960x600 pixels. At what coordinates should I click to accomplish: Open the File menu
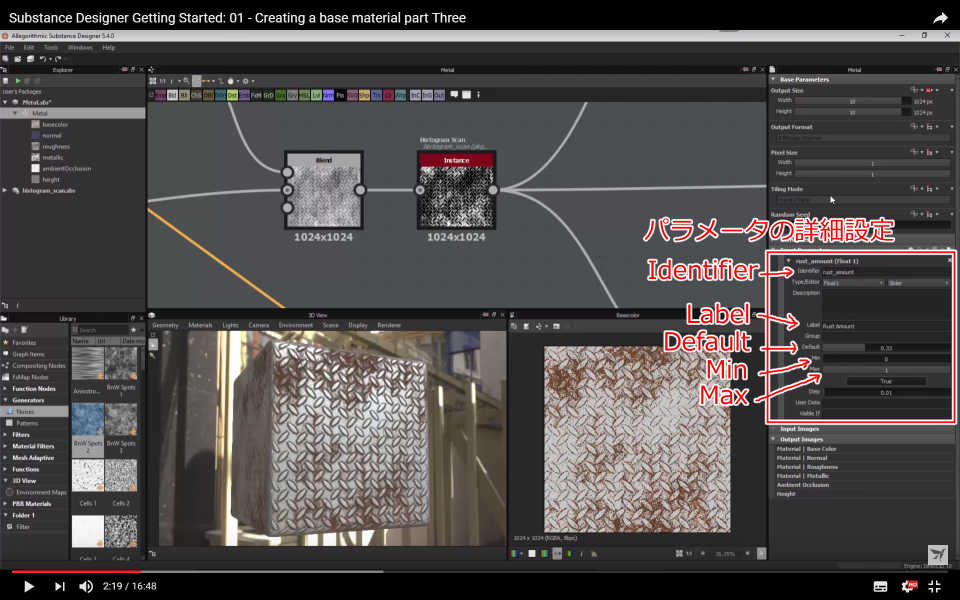(x=9, y=48)
